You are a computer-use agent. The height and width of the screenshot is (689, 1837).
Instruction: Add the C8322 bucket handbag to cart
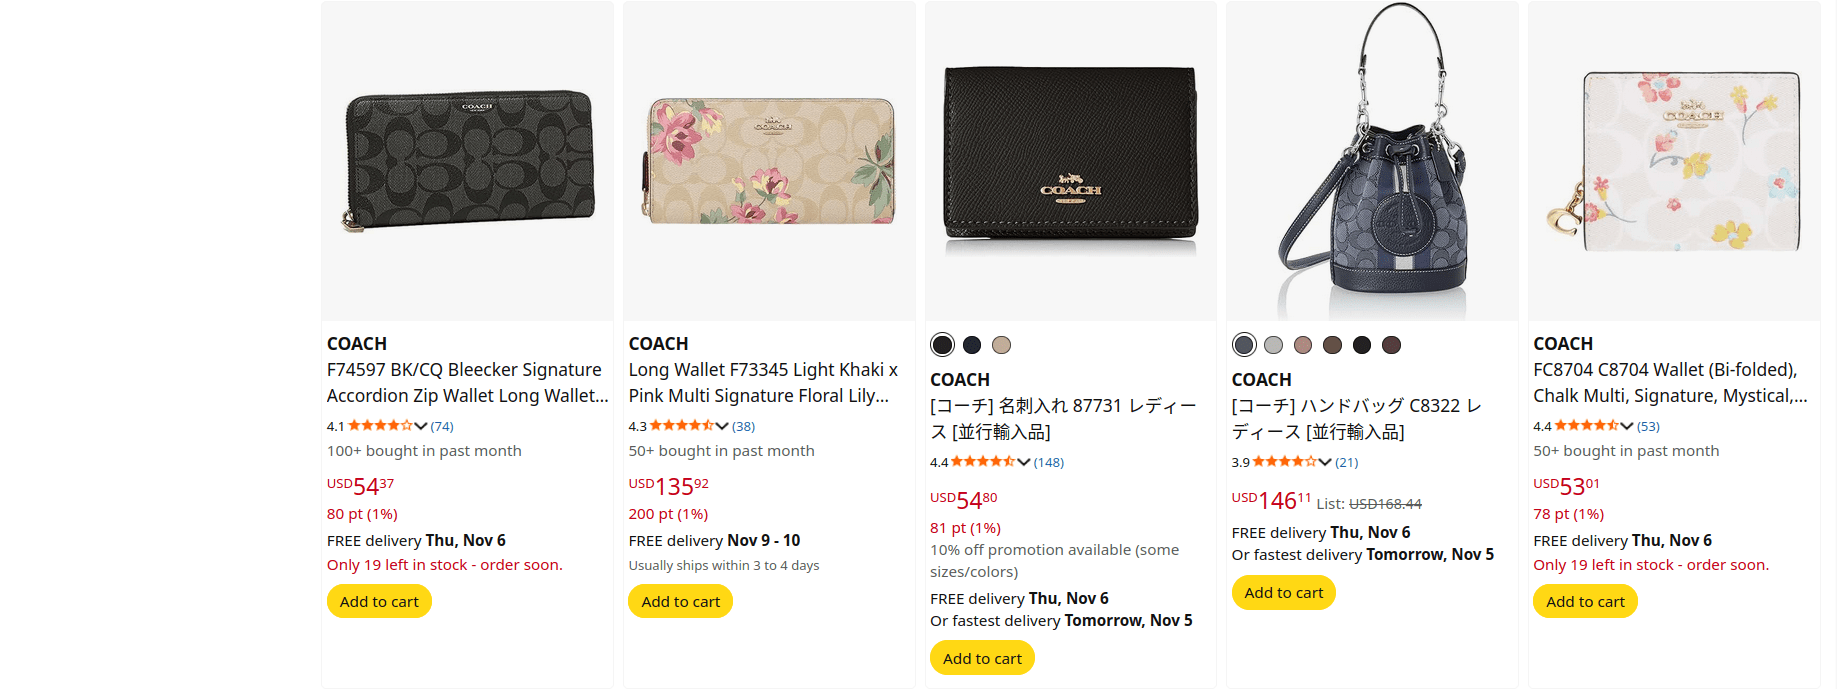click(1283, 593)
